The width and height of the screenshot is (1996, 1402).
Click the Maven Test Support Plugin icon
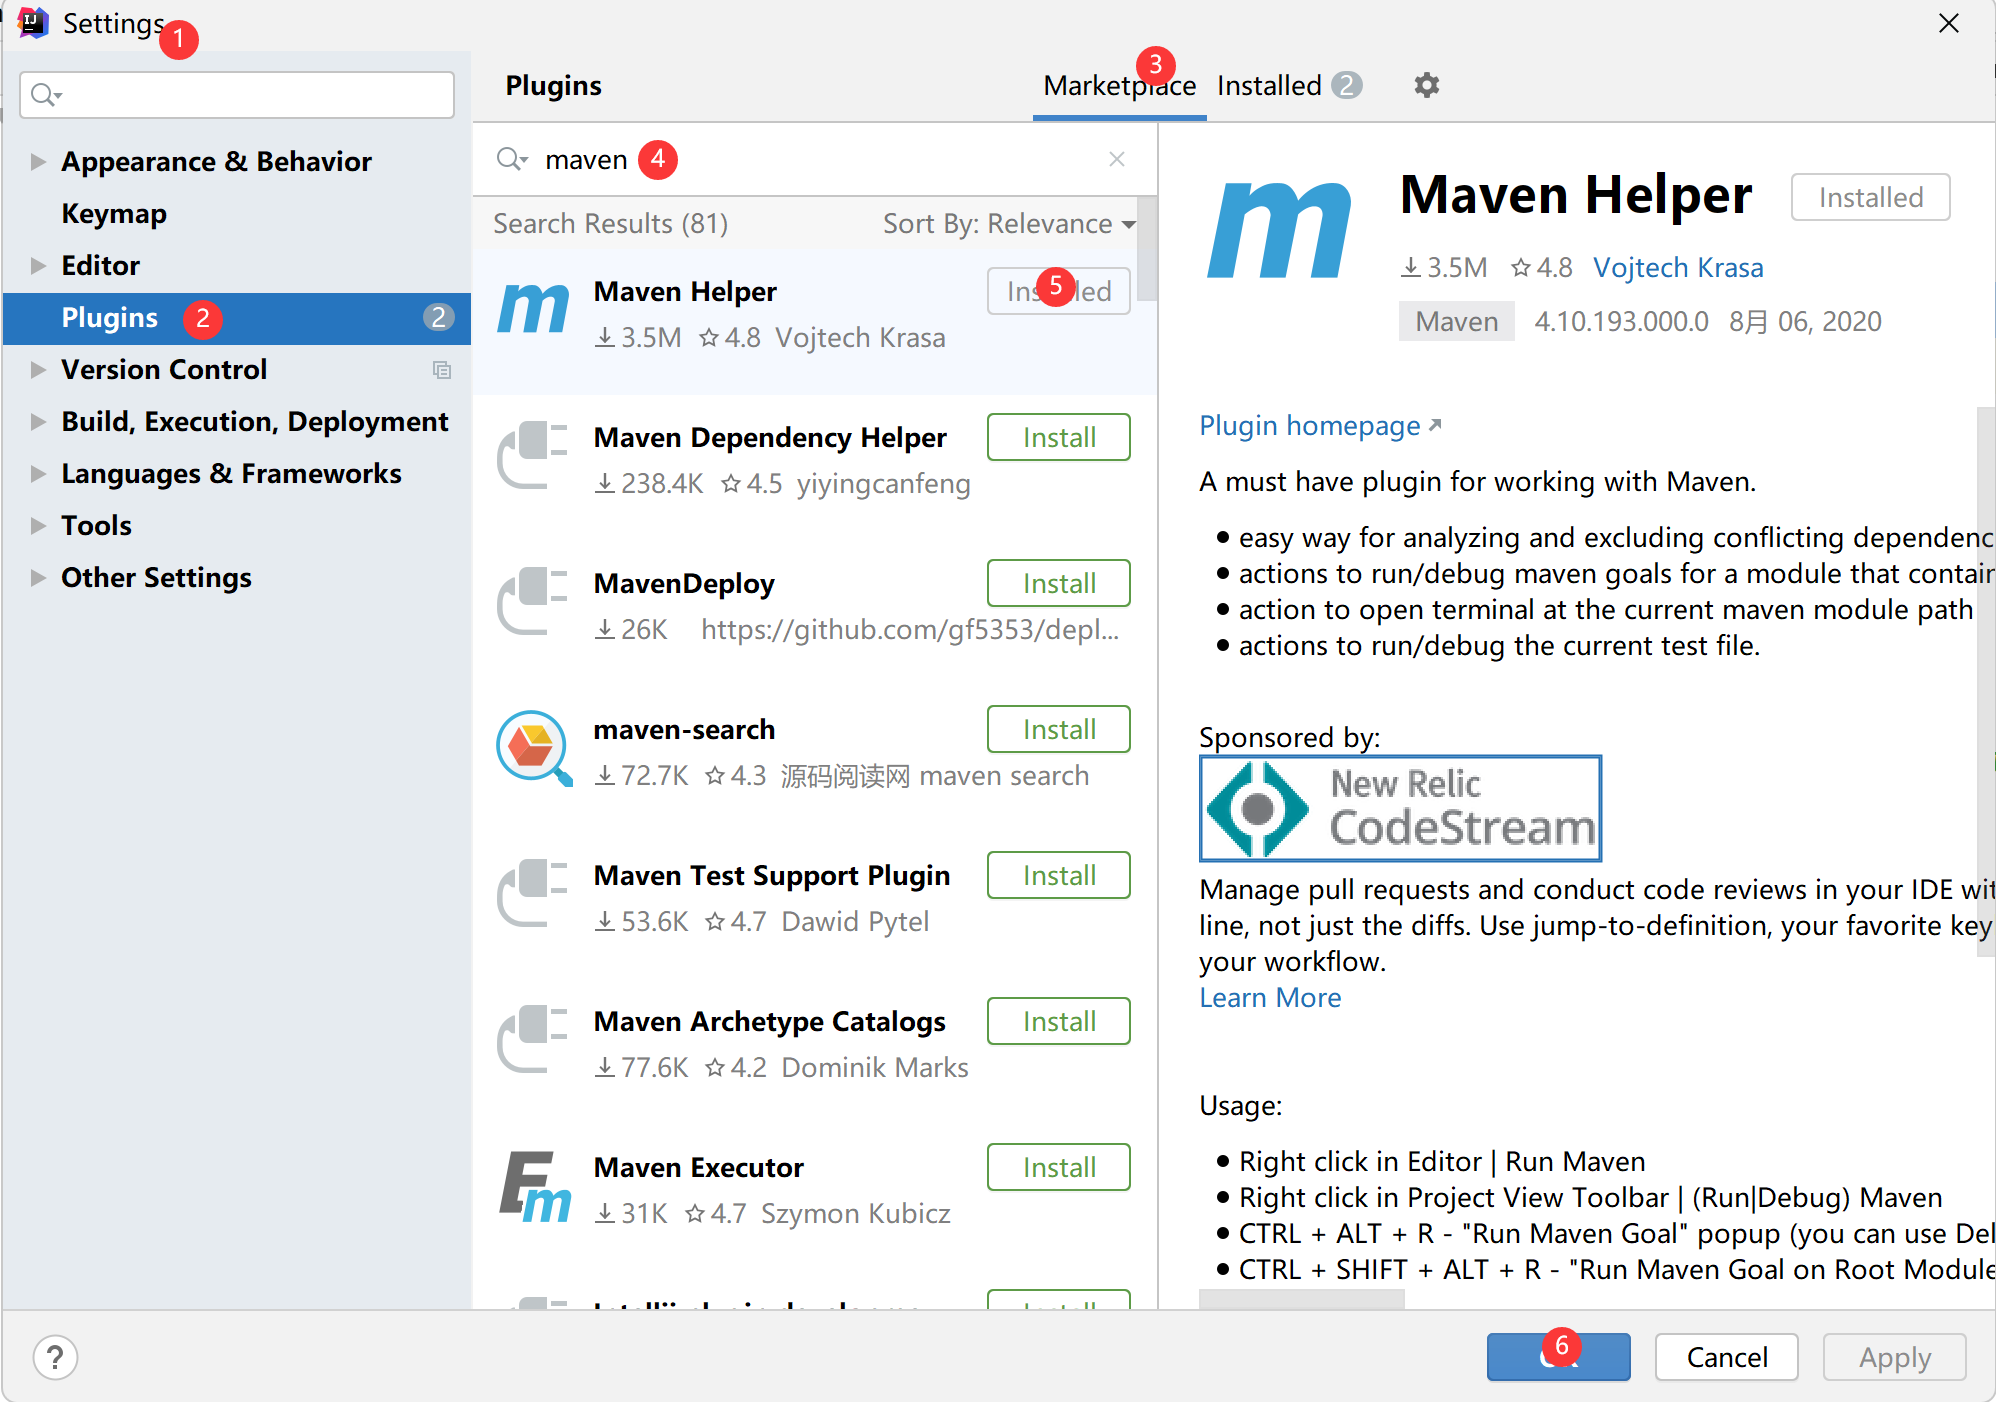(533, 893)
